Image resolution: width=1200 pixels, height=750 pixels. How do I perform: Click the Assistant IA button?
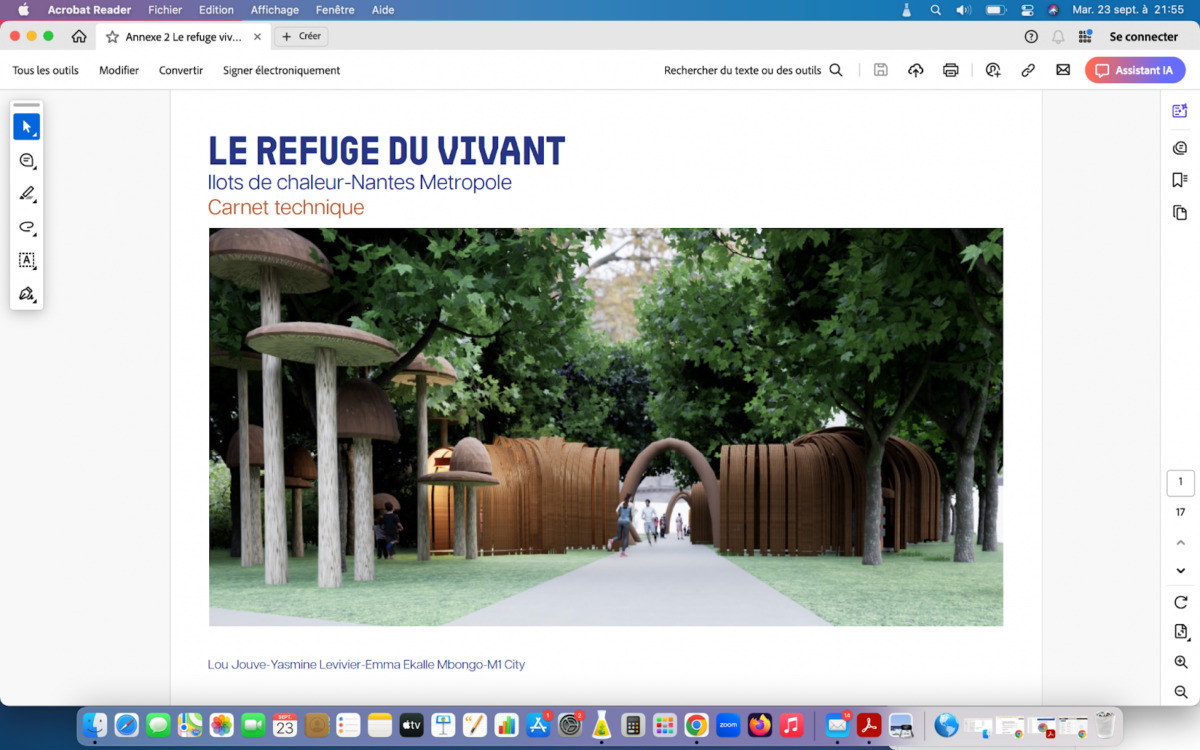[x=1135, y=70]
